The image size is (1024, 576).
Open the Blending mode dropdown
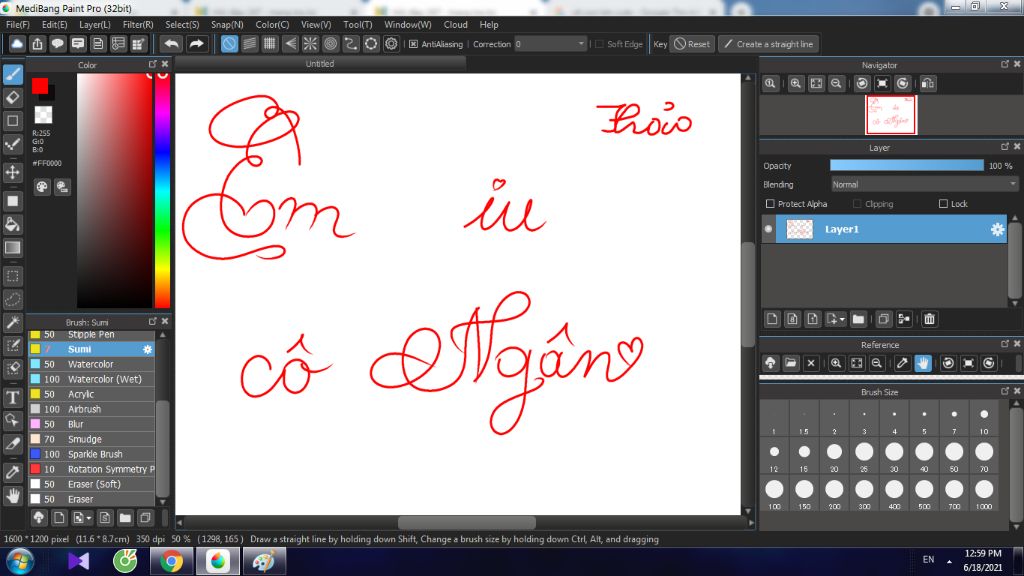coord(923,185)
